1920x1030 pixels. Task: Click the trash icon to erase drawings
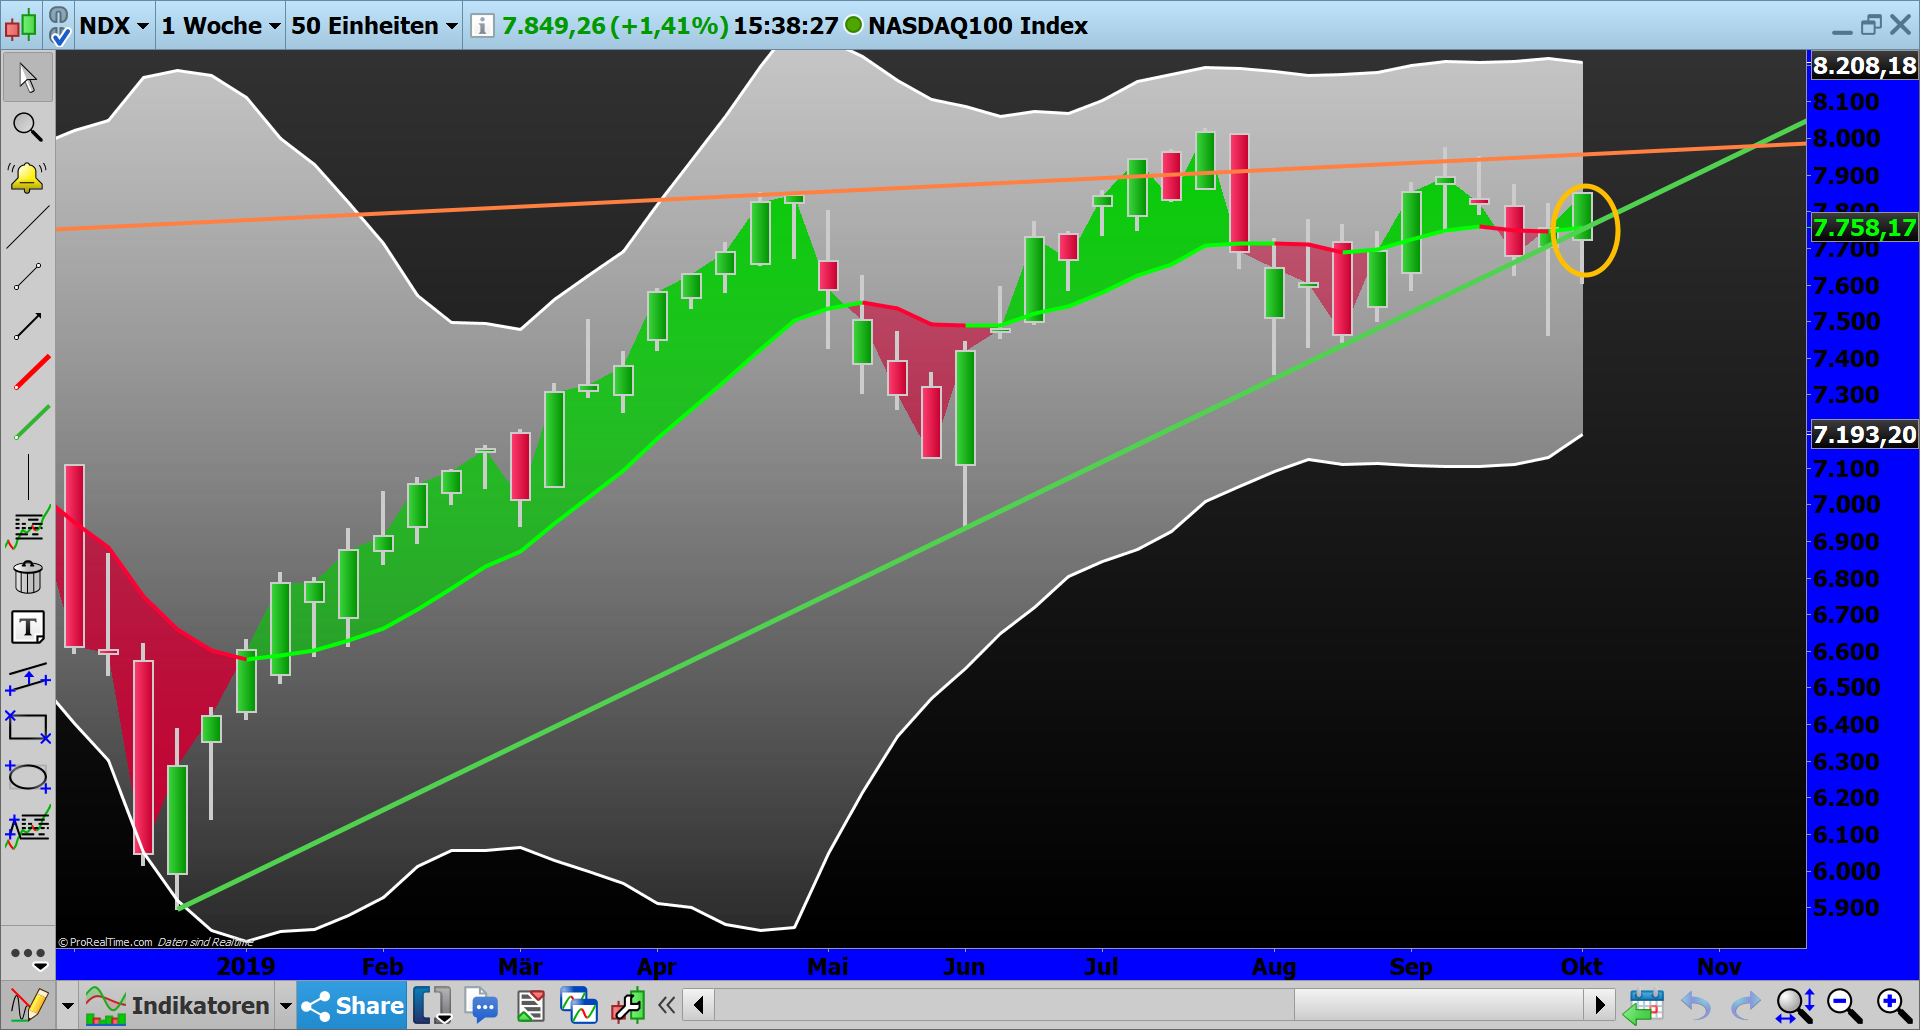27,577
